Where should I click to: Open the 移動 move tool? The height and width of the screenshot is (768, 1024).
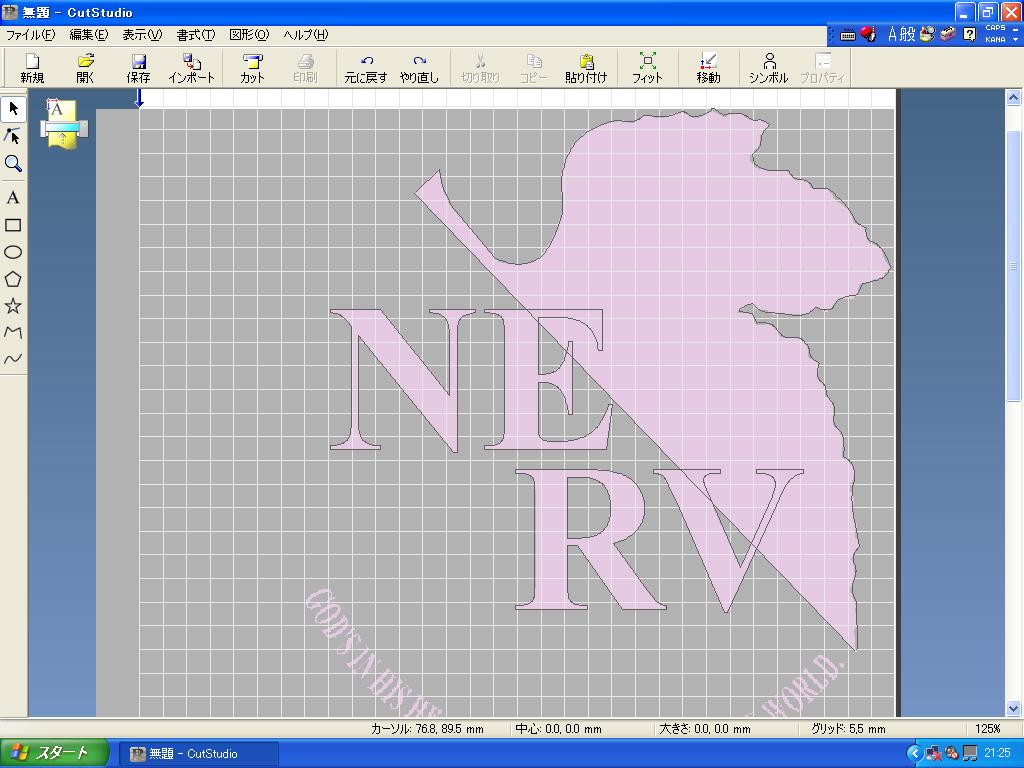coord(708,68)
